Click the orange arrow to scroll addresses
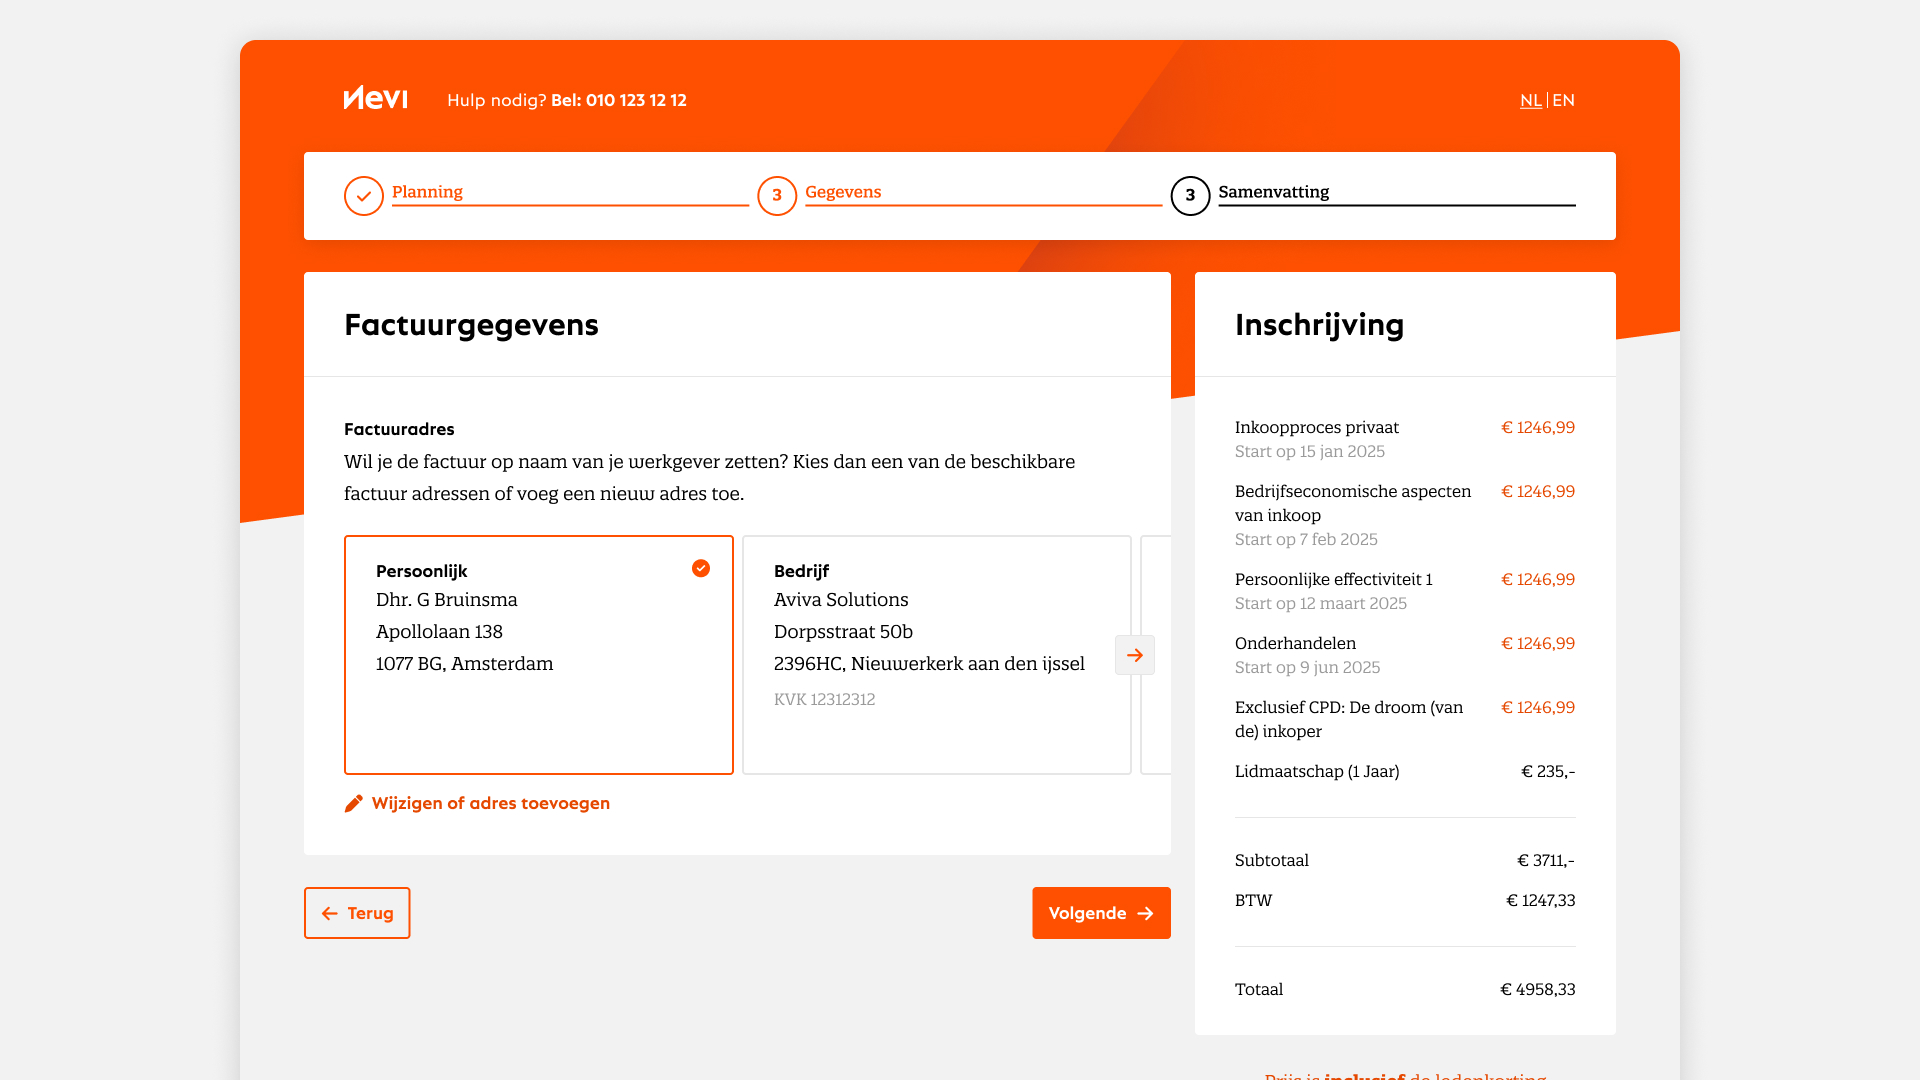Viewport: 1920px width, 1080px height. [x=1135, y=655]
